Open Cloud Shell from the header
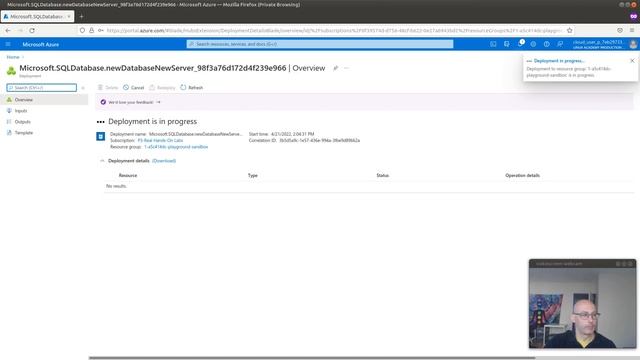Screen dimensions: 640x360 [x=493, y=44]
